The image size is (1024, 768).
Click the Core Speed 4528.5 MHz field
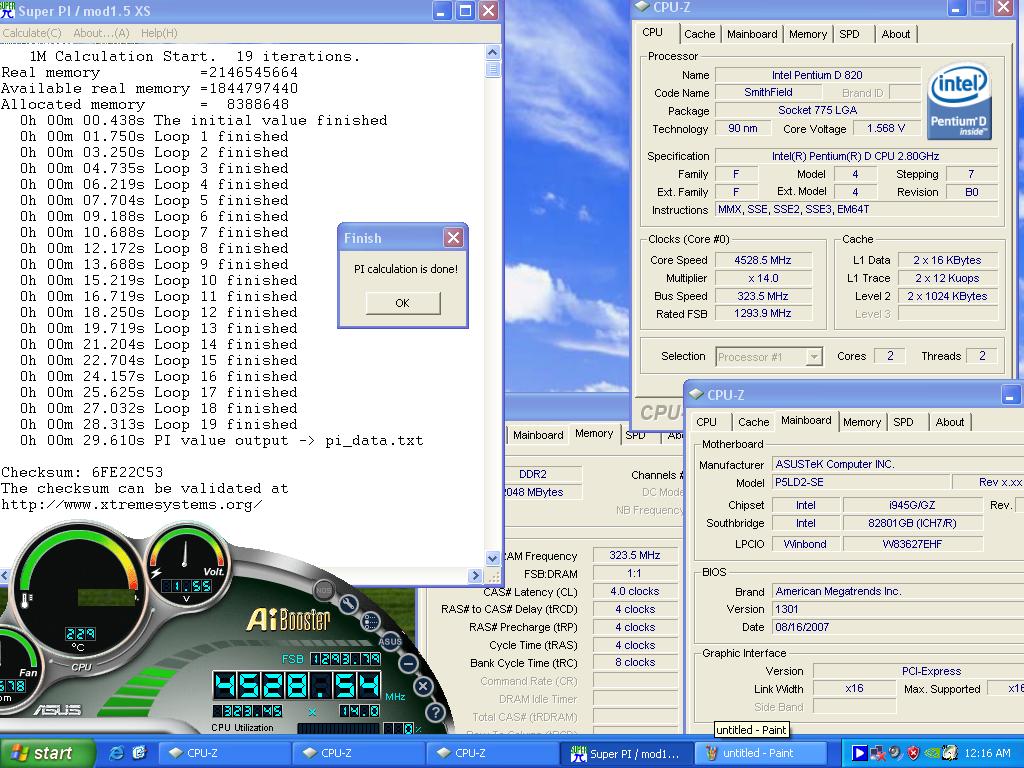763,260
